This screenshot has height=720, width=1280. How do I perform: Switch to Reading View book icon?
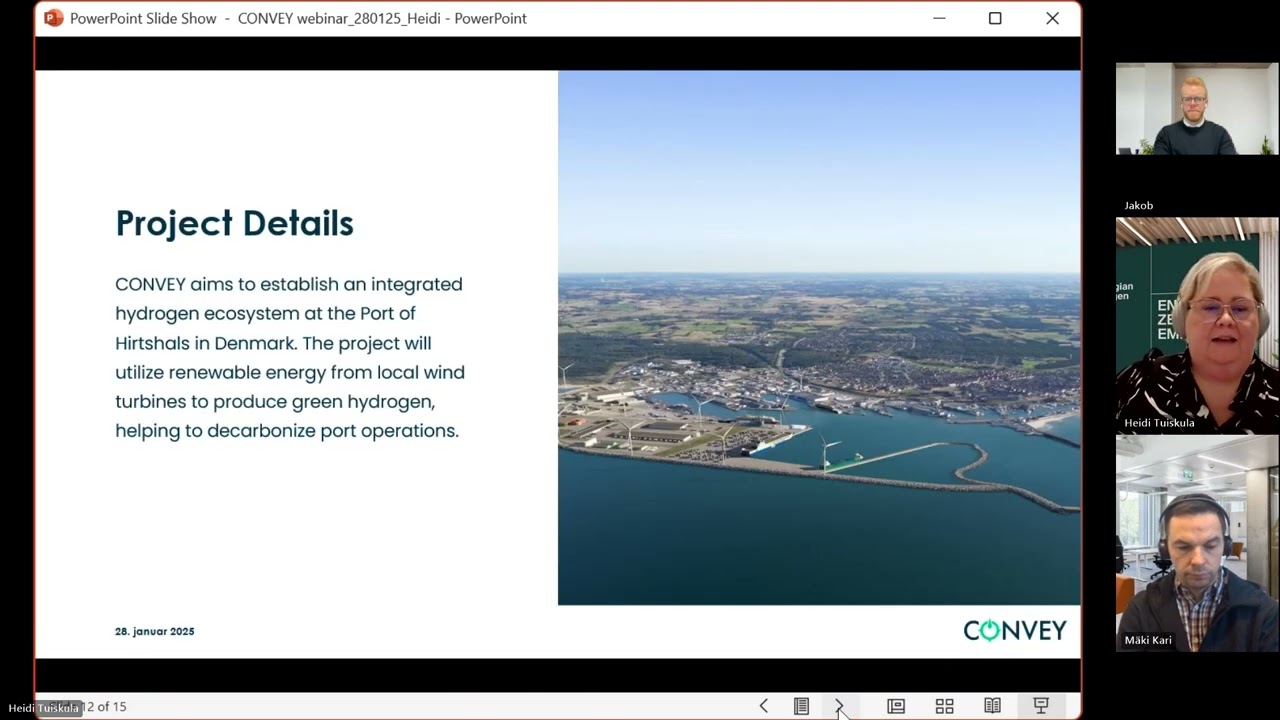point(992,706)
